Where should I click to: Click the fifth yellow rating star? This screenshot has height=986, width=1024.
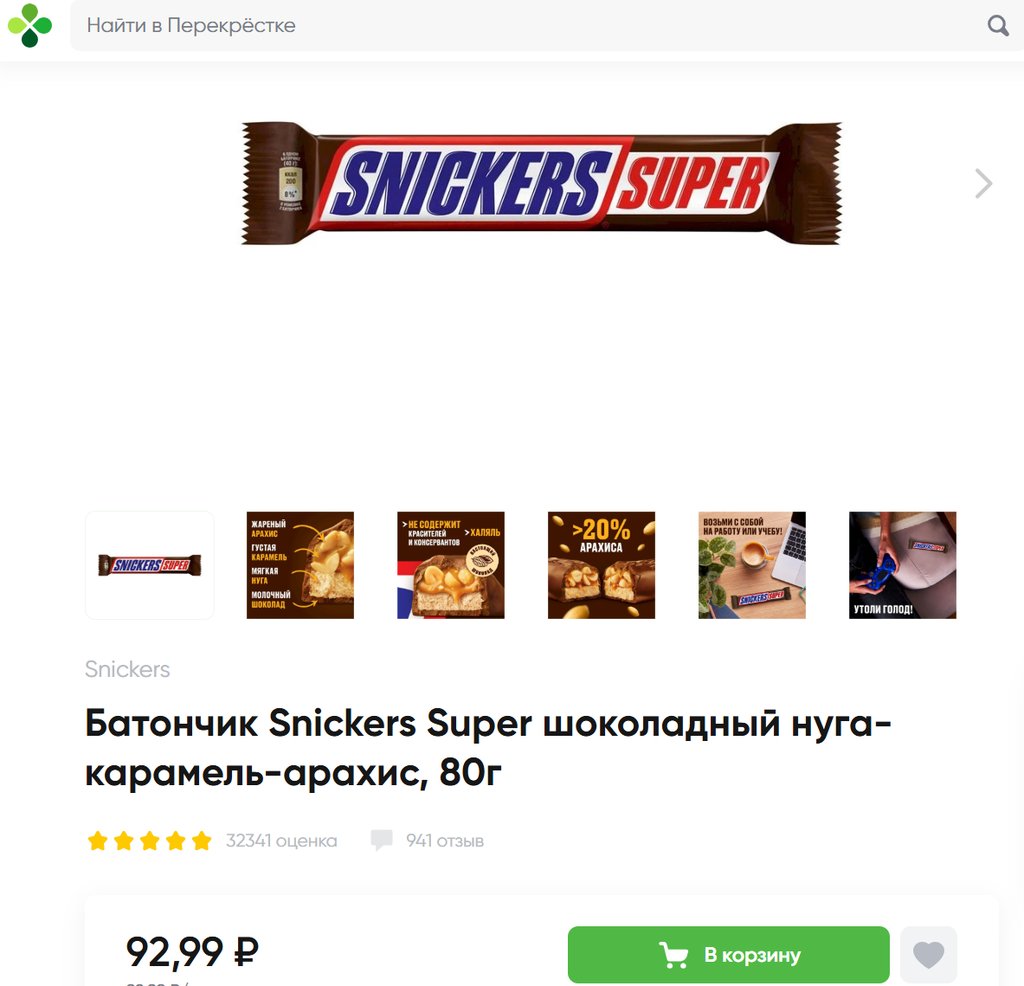(202, 840)
